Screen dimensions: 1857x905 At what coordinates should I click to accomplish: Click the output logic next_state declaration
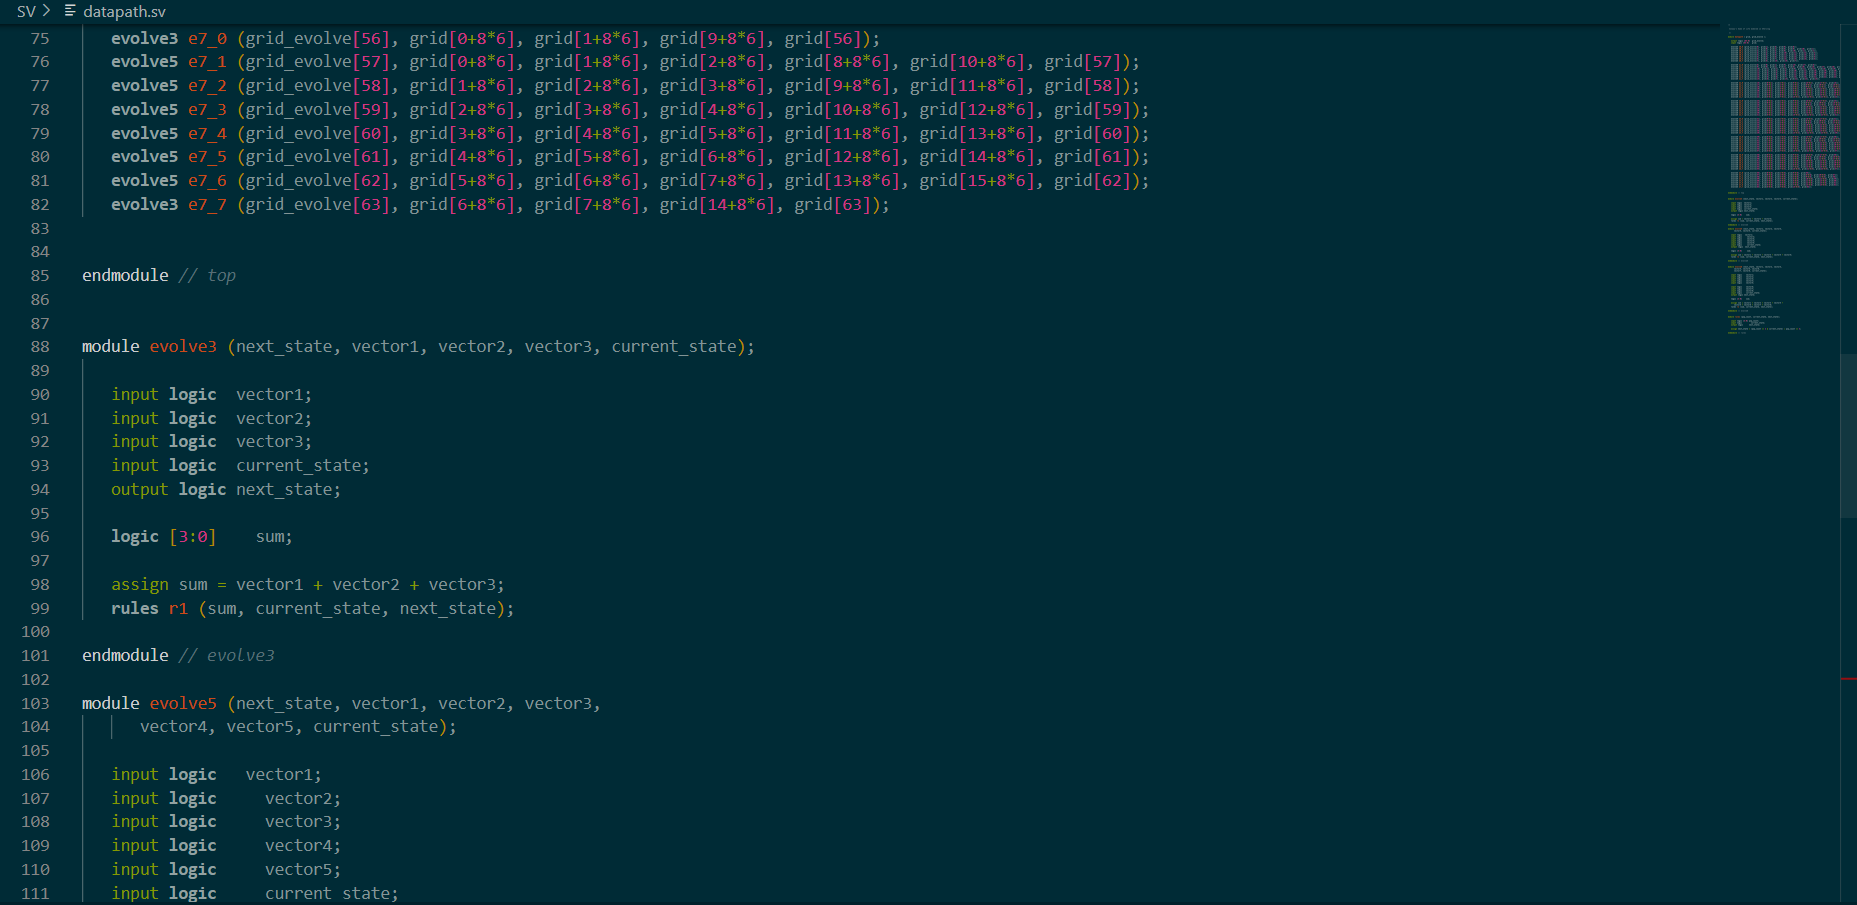pyautogui.click(x=225, y=489)
